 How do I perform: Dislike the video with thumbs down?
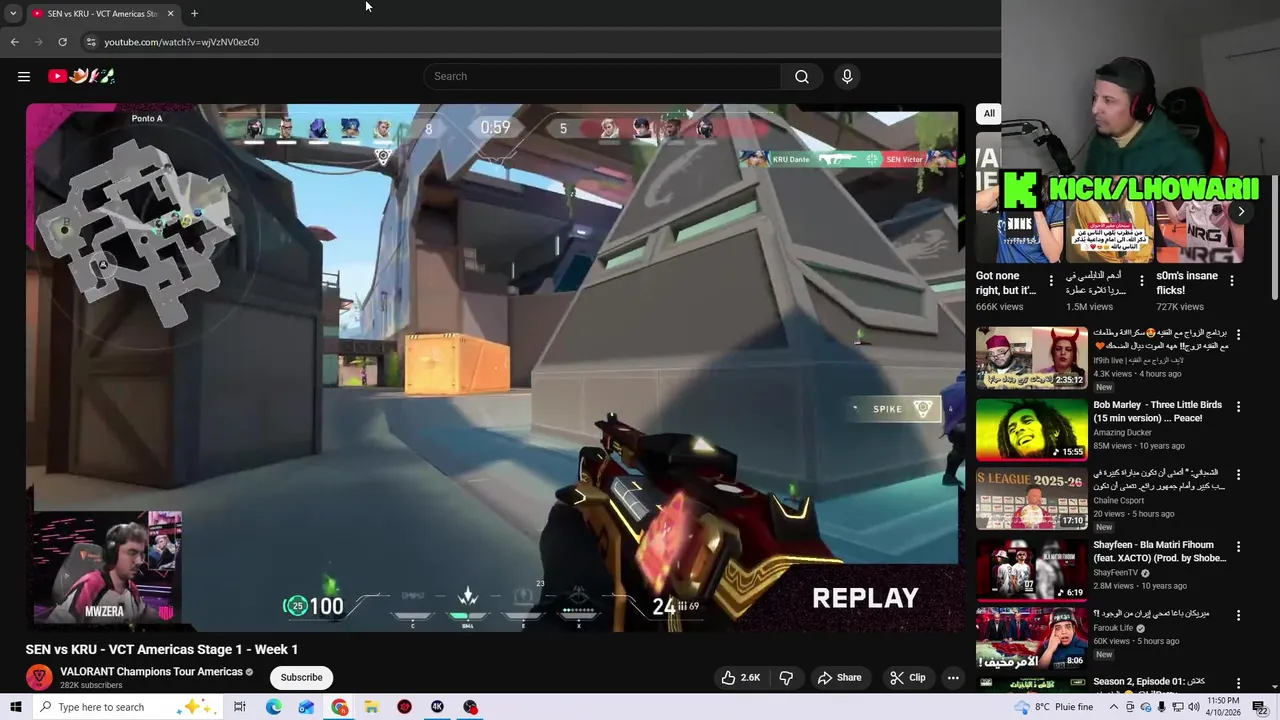click(786, 677)
